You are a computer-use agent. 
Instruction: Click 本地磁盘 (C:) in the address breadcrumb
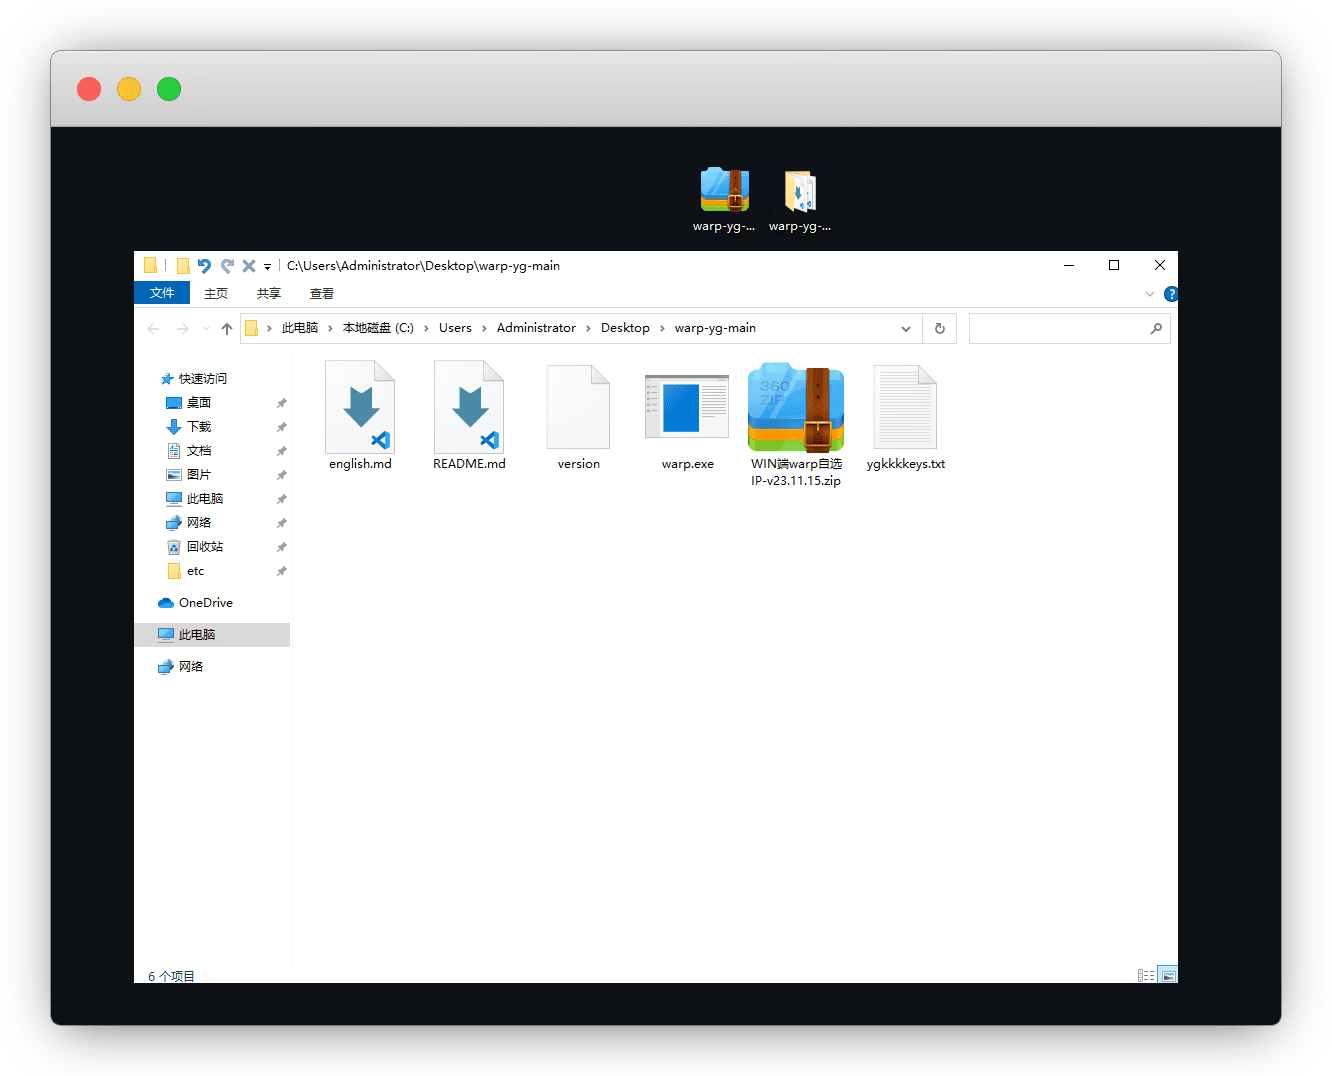pyautogui.click(x=378, y=328)
